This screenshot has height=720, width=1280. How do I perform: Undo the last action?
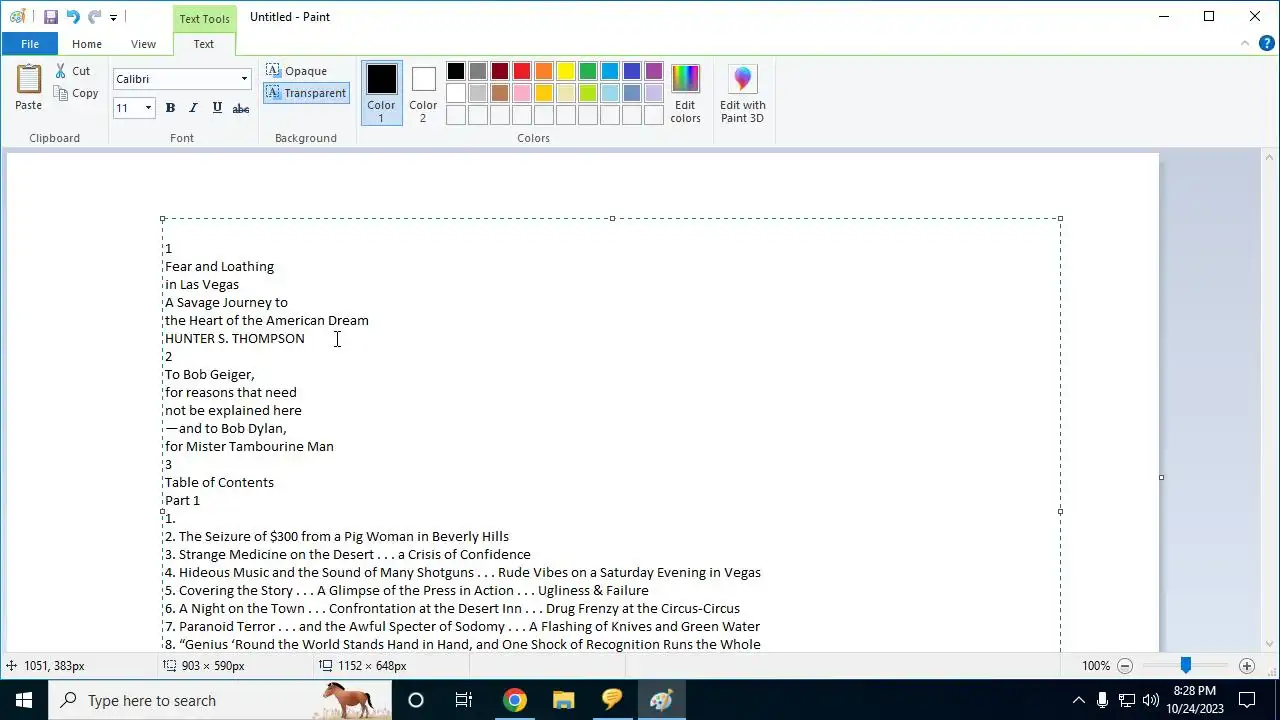tap(72, 17)
